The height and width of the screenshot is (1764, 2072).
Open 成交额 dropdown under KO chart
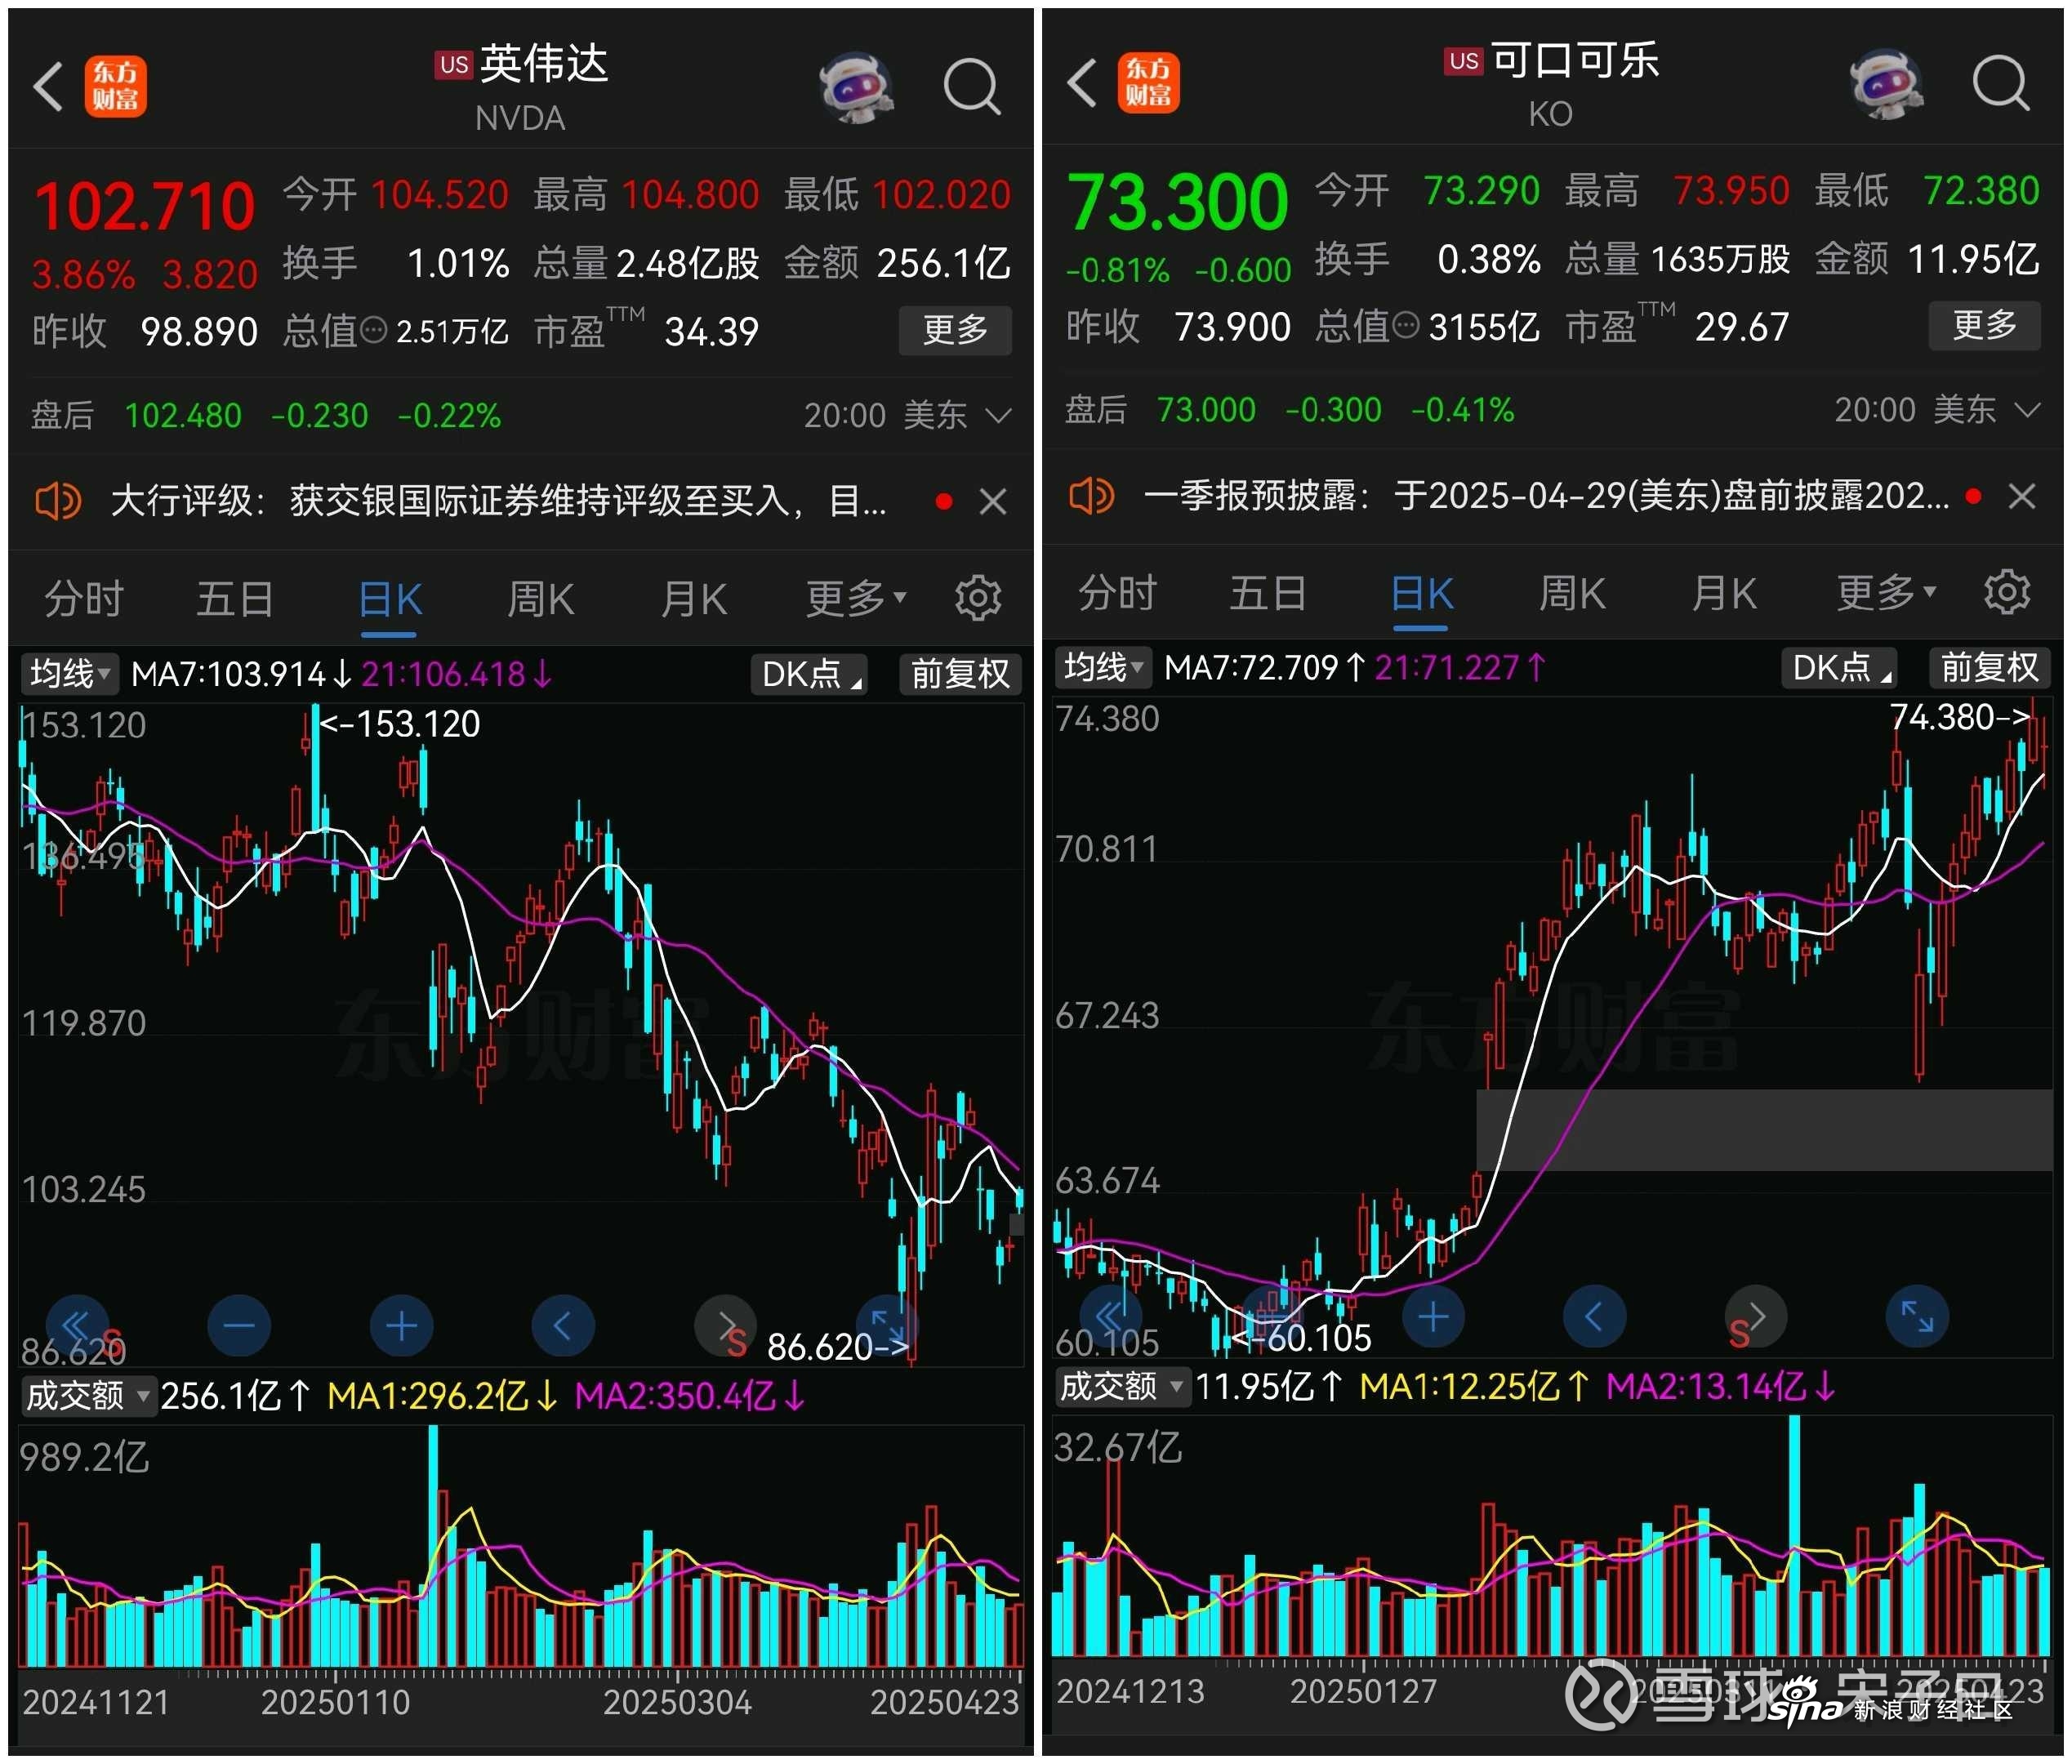1122,1386
